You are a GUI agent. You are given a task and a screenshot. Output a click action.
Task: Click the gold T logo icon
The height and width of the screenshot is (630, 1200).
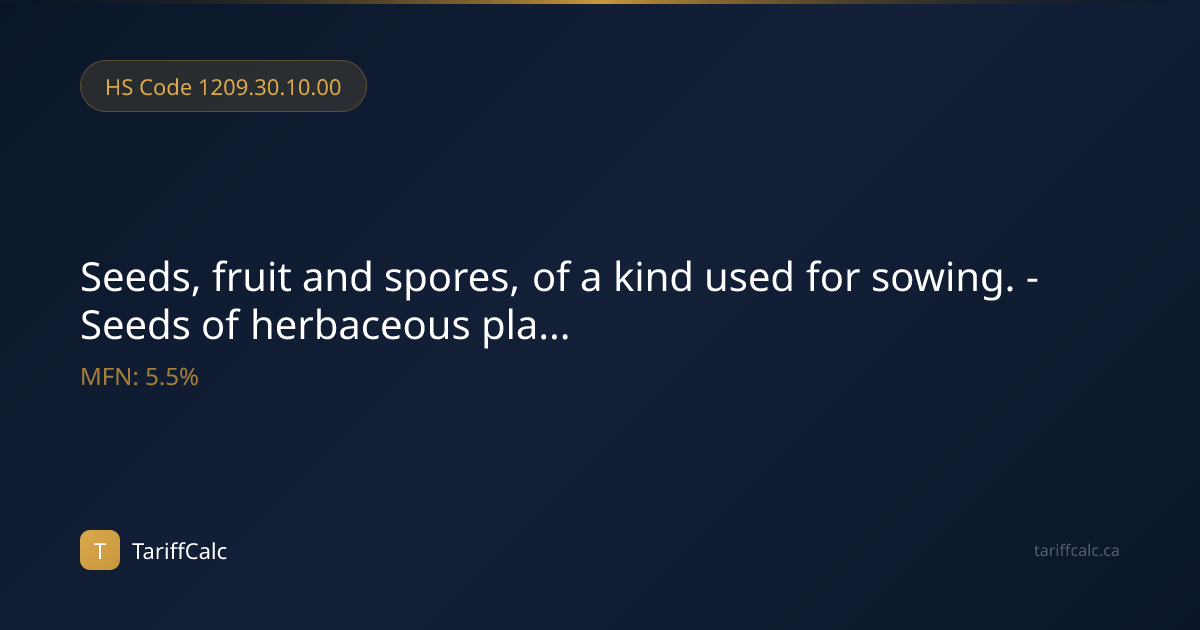tap(100, 550)
